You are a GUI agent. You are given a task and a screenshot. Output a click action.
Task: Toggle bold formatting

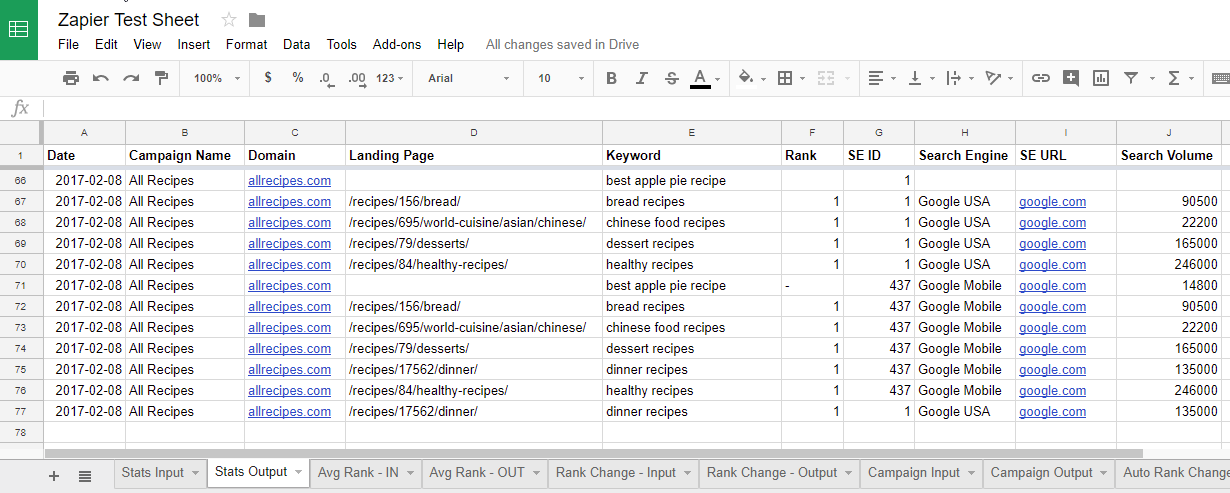612,78
